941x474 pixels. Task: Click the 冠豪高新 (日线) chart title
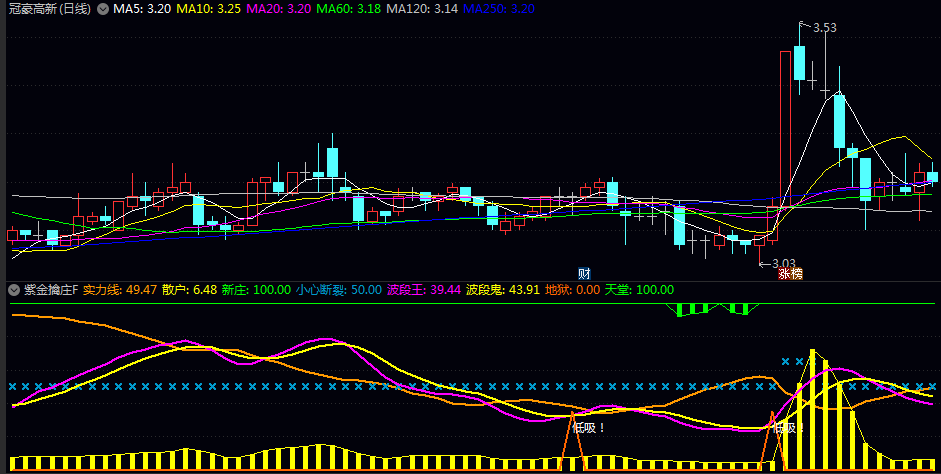[x=48, y=9]
